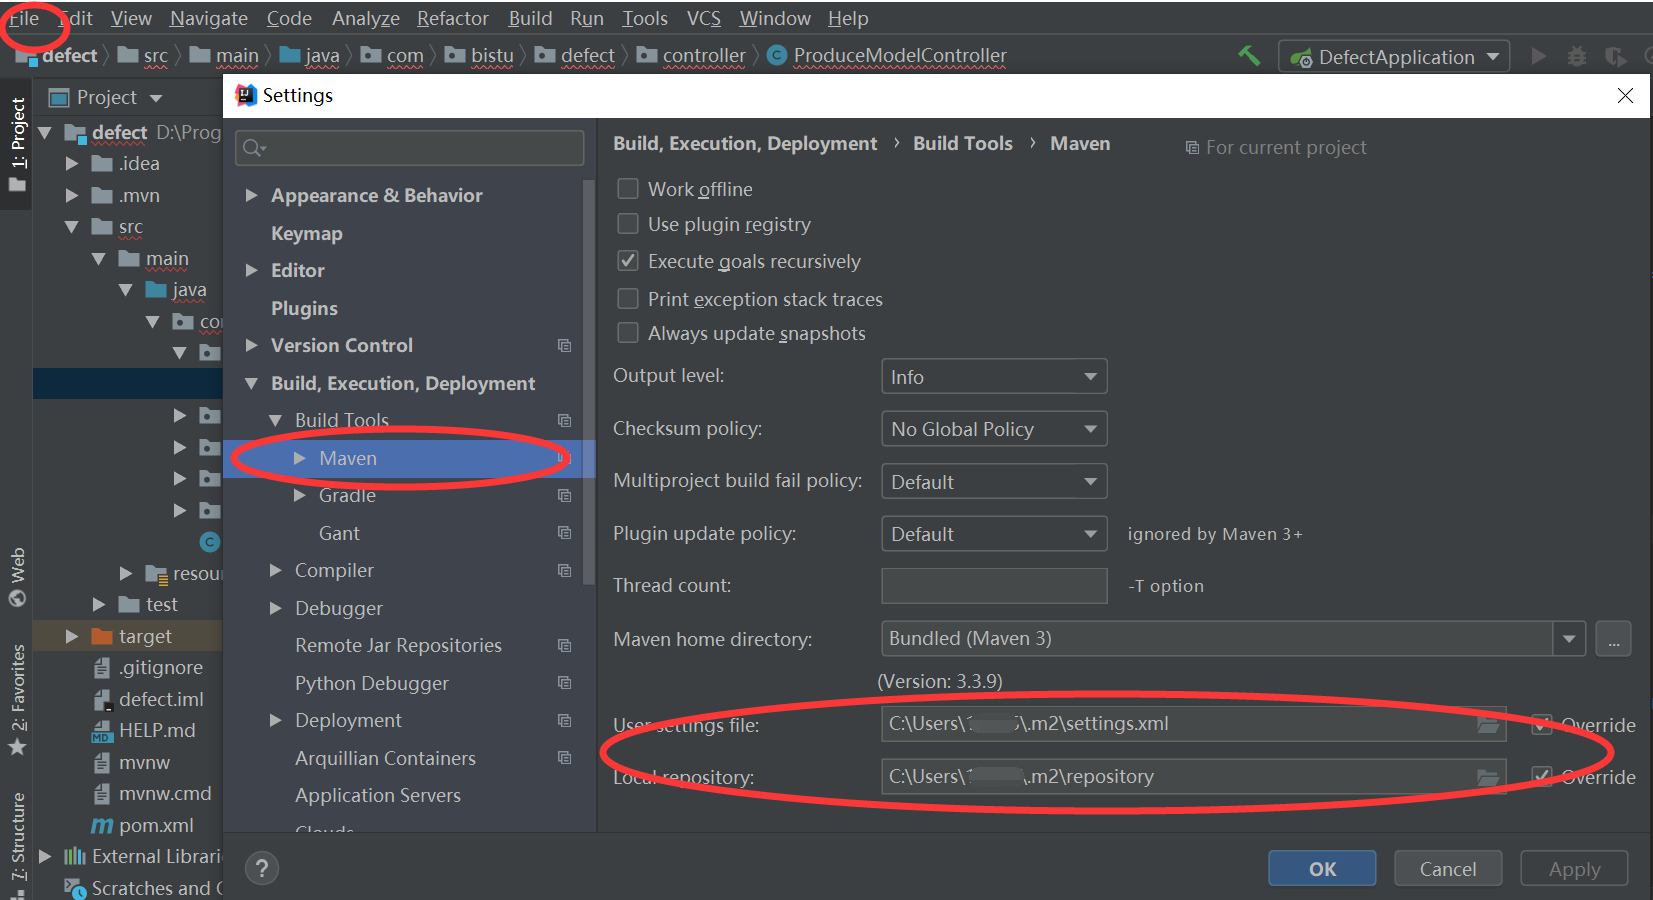
Task: Enable Use plugin registry checkbox
Action: point(628,223)
